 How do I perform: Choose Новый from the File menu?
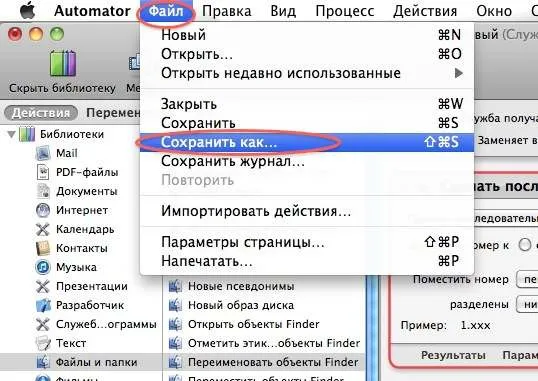[x=307, y=35]
